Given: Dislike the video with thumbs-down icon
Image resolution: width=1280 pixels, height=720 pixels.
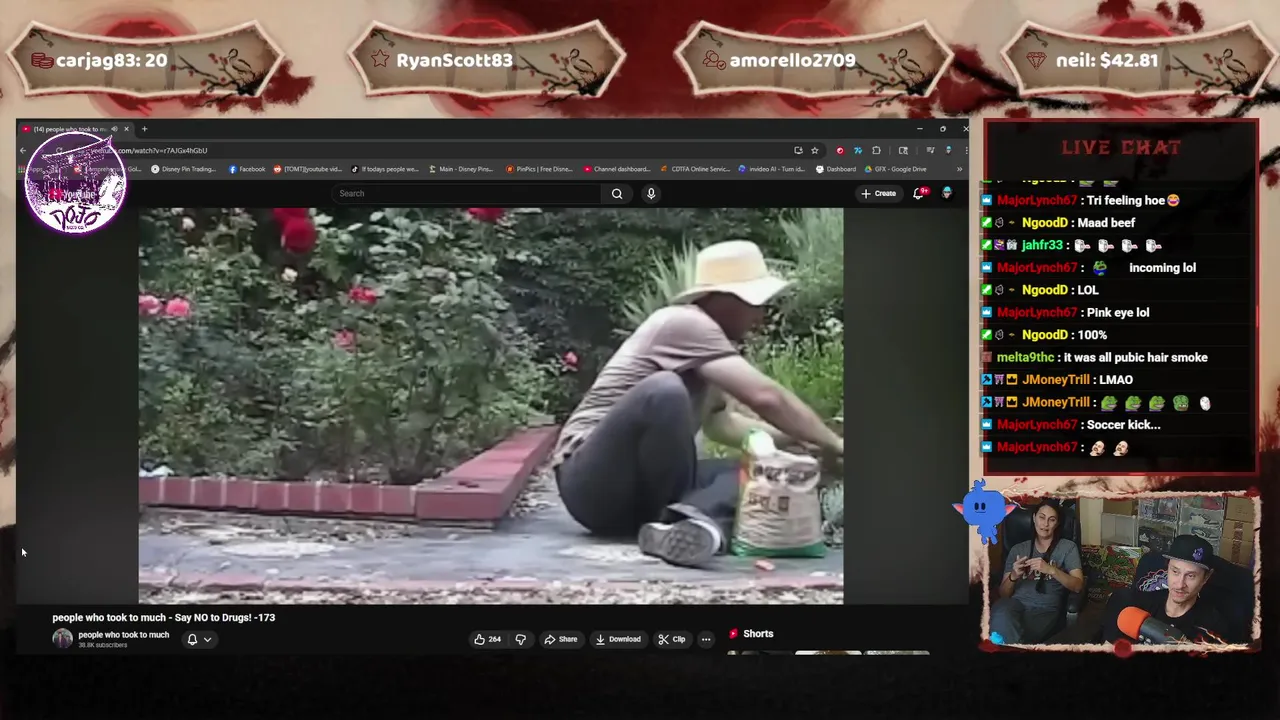Looking at the screenshot, I should tap(521, 639).
